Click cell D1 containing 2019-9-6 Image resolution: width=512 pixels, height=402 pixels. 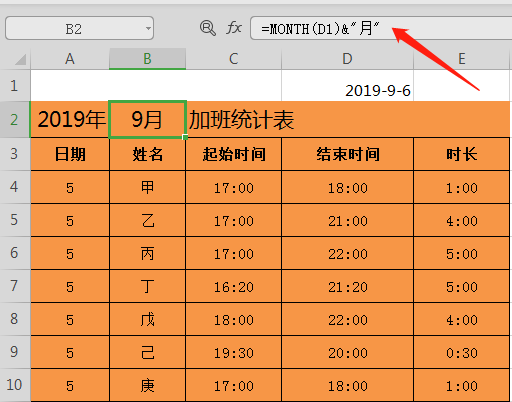[347, 85]
